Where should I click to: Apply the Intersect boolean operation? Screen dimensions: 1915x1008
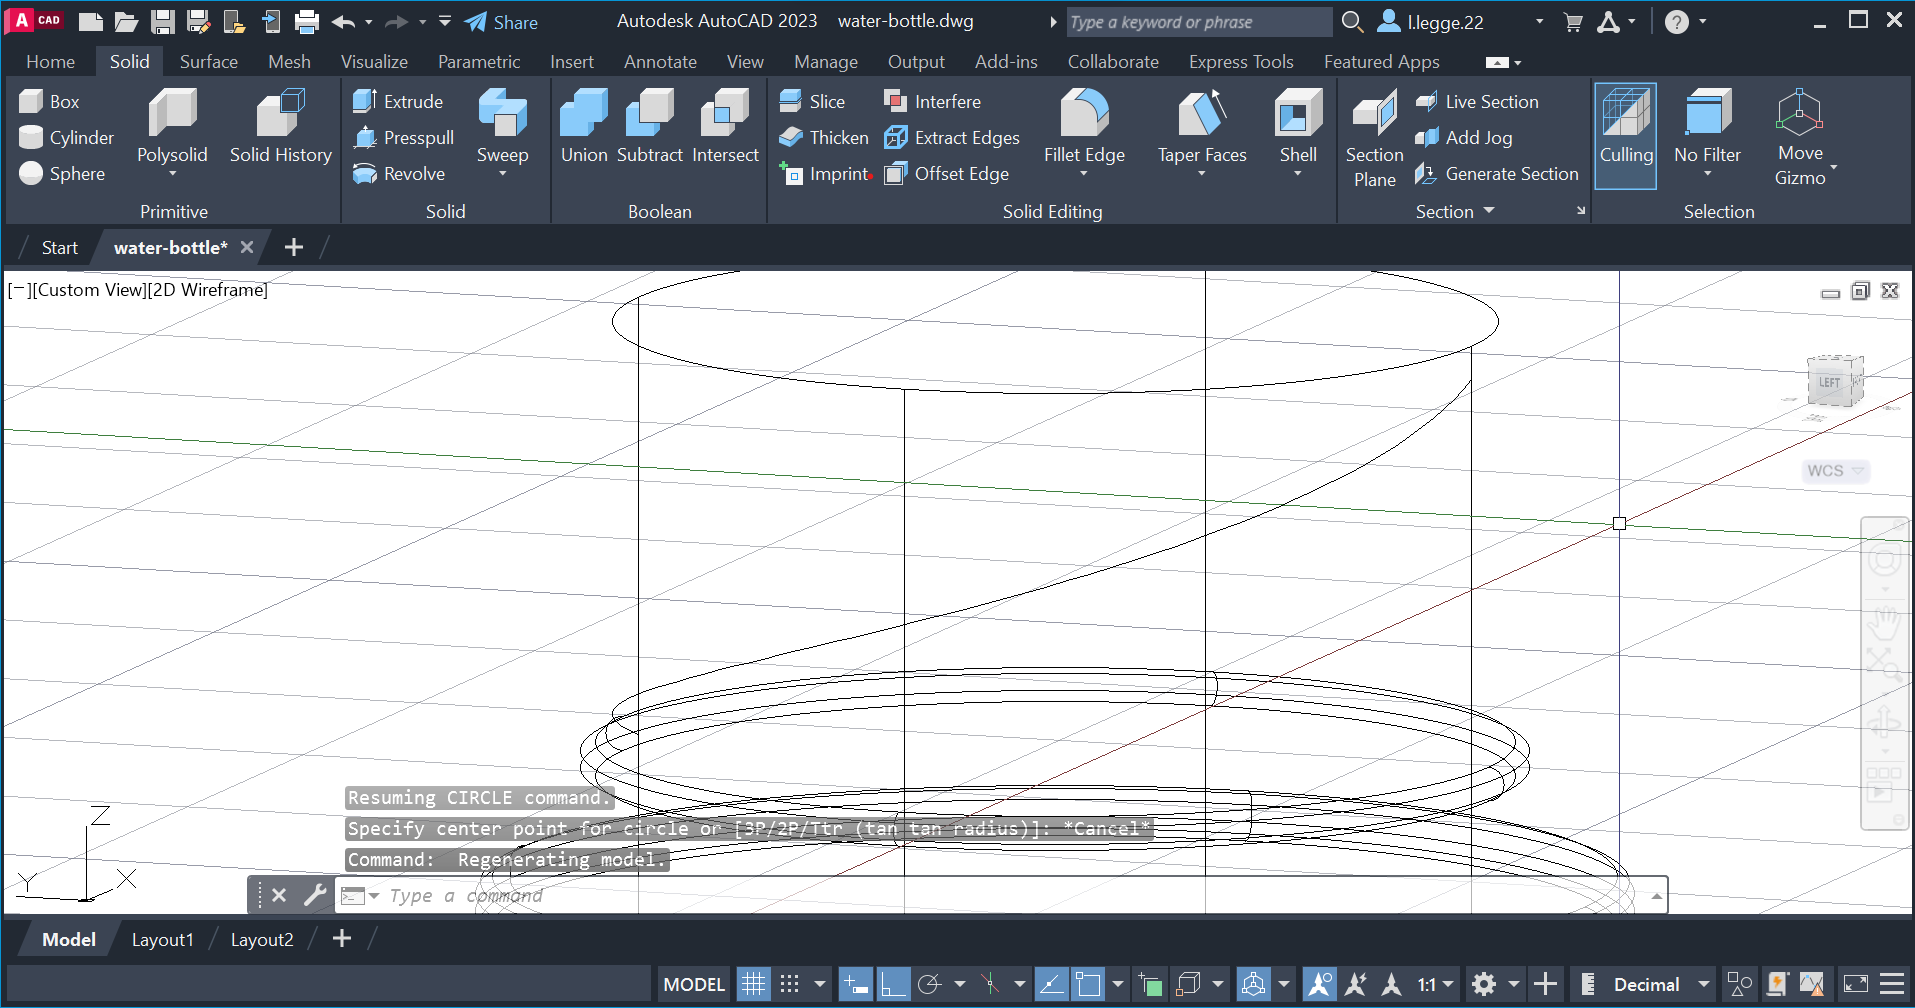click(725, 127)
